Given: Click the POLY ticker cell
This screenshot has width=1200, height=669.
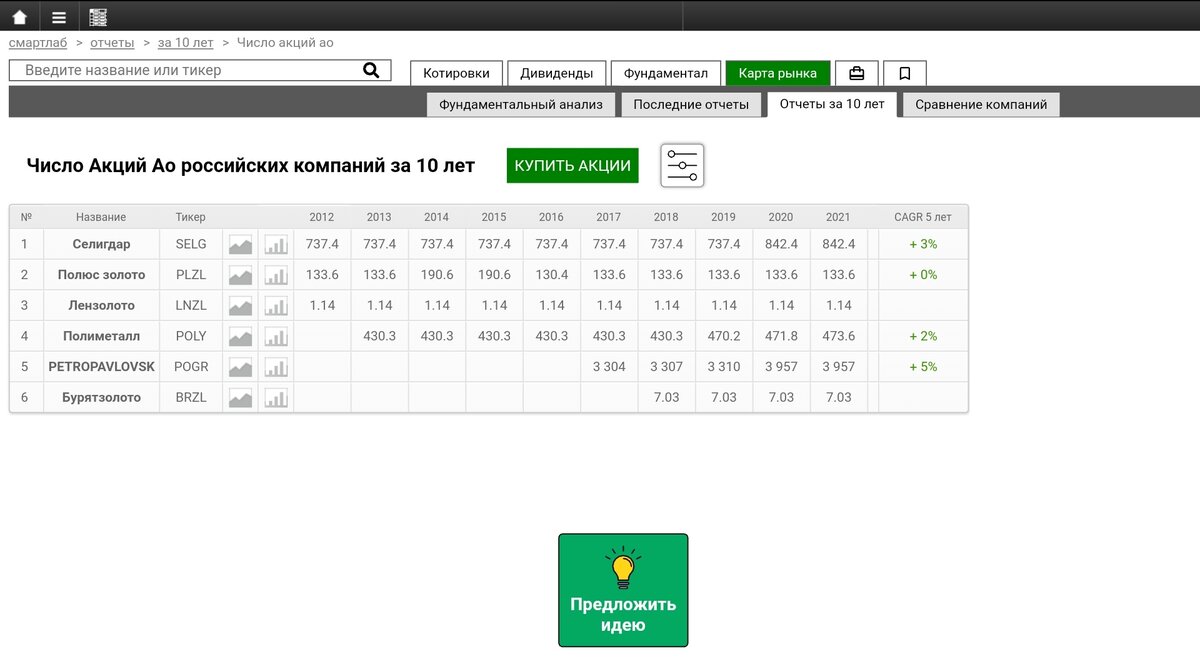Looking at the screenshot, I should pos(191,336).
